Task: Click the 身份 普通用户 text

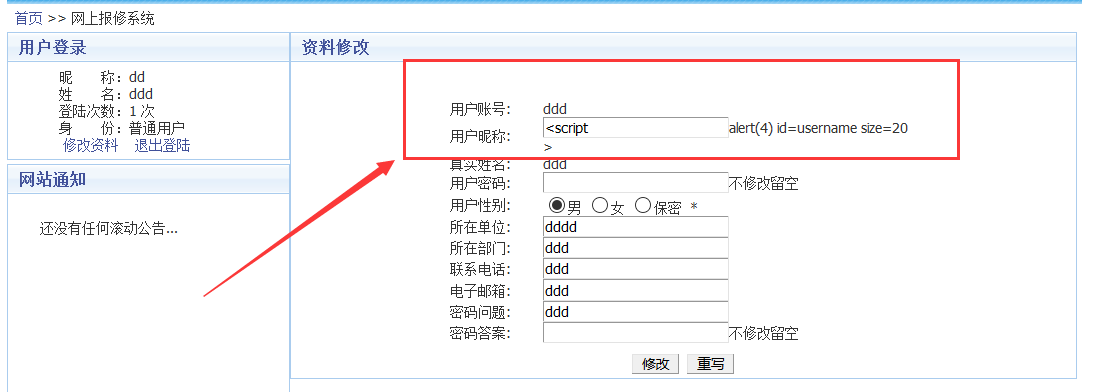Action: [x=121, y=128]
